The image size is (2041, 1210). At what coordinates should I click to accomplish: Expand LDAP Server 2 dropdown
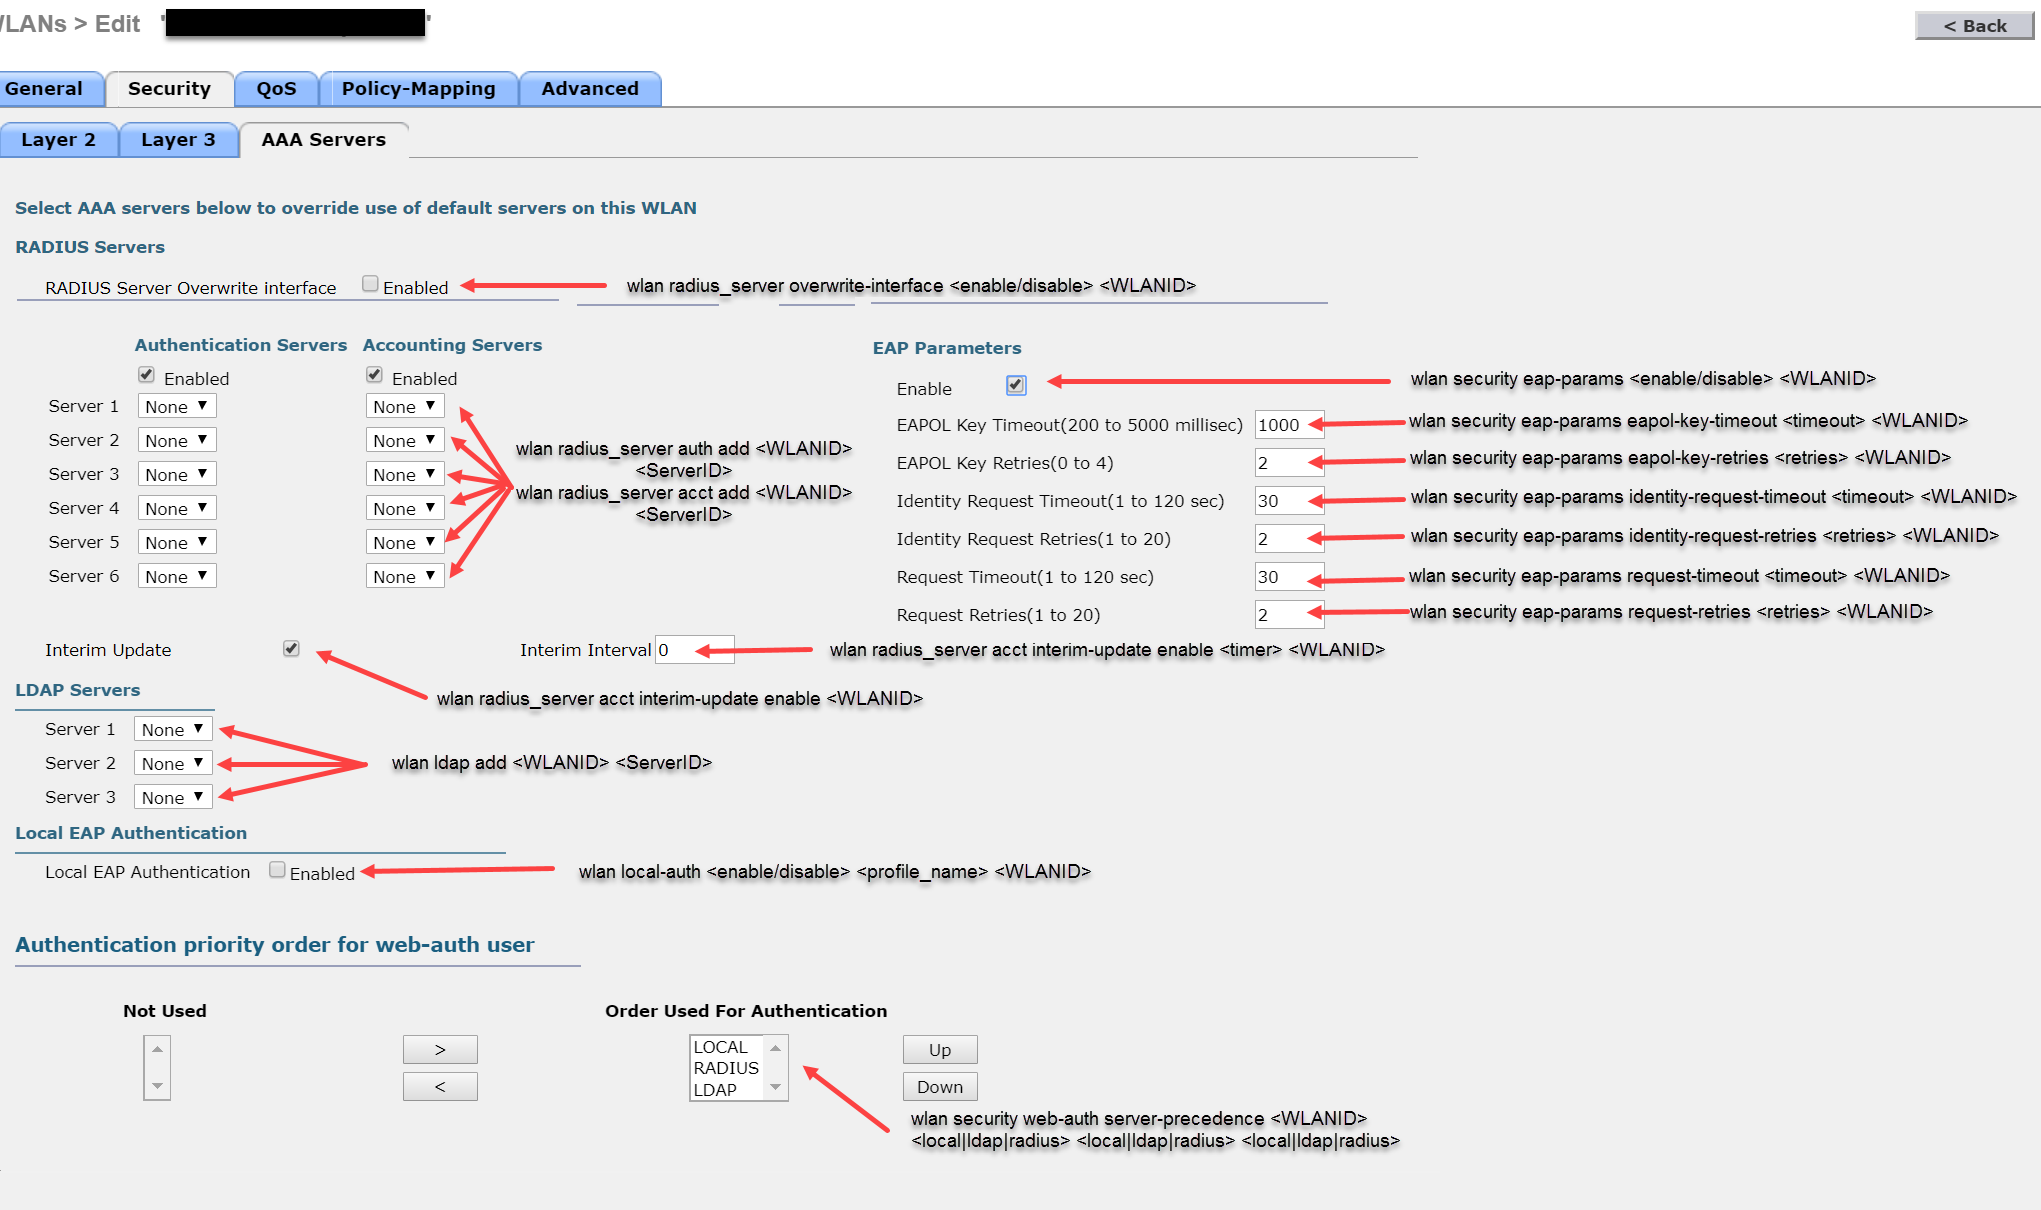pos(173,763)
